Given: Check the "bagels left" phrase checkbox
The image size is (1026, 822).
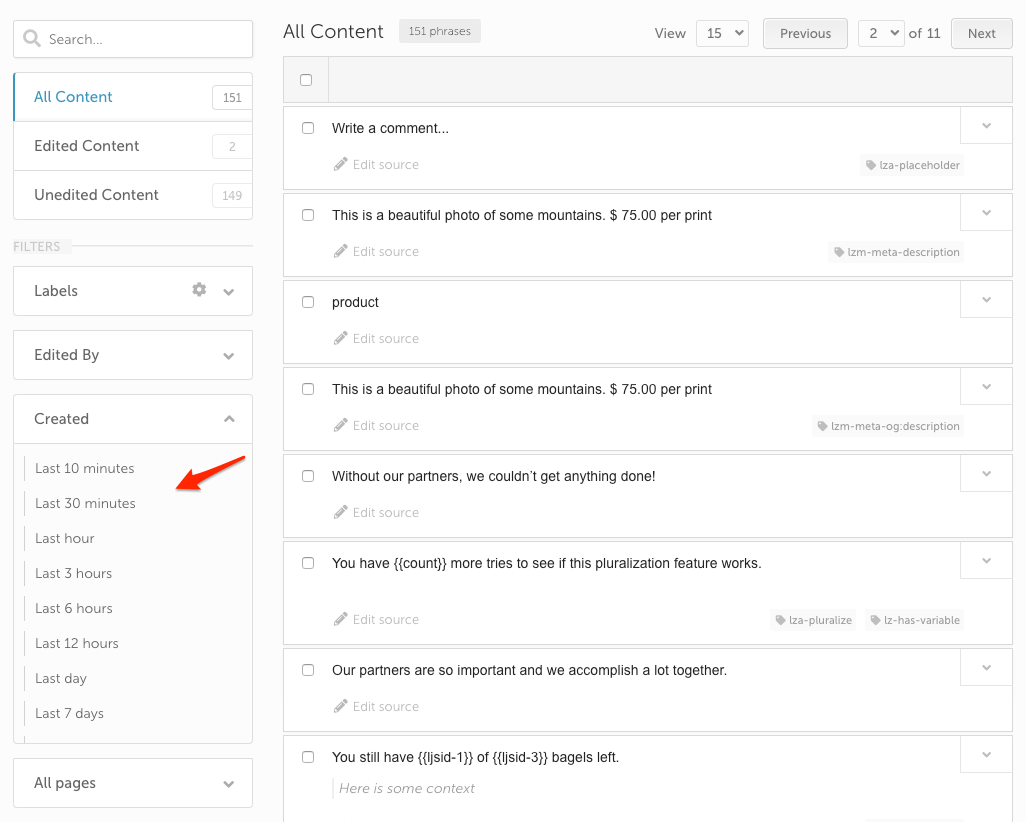Looking at the screenshot, I should 308,757.
